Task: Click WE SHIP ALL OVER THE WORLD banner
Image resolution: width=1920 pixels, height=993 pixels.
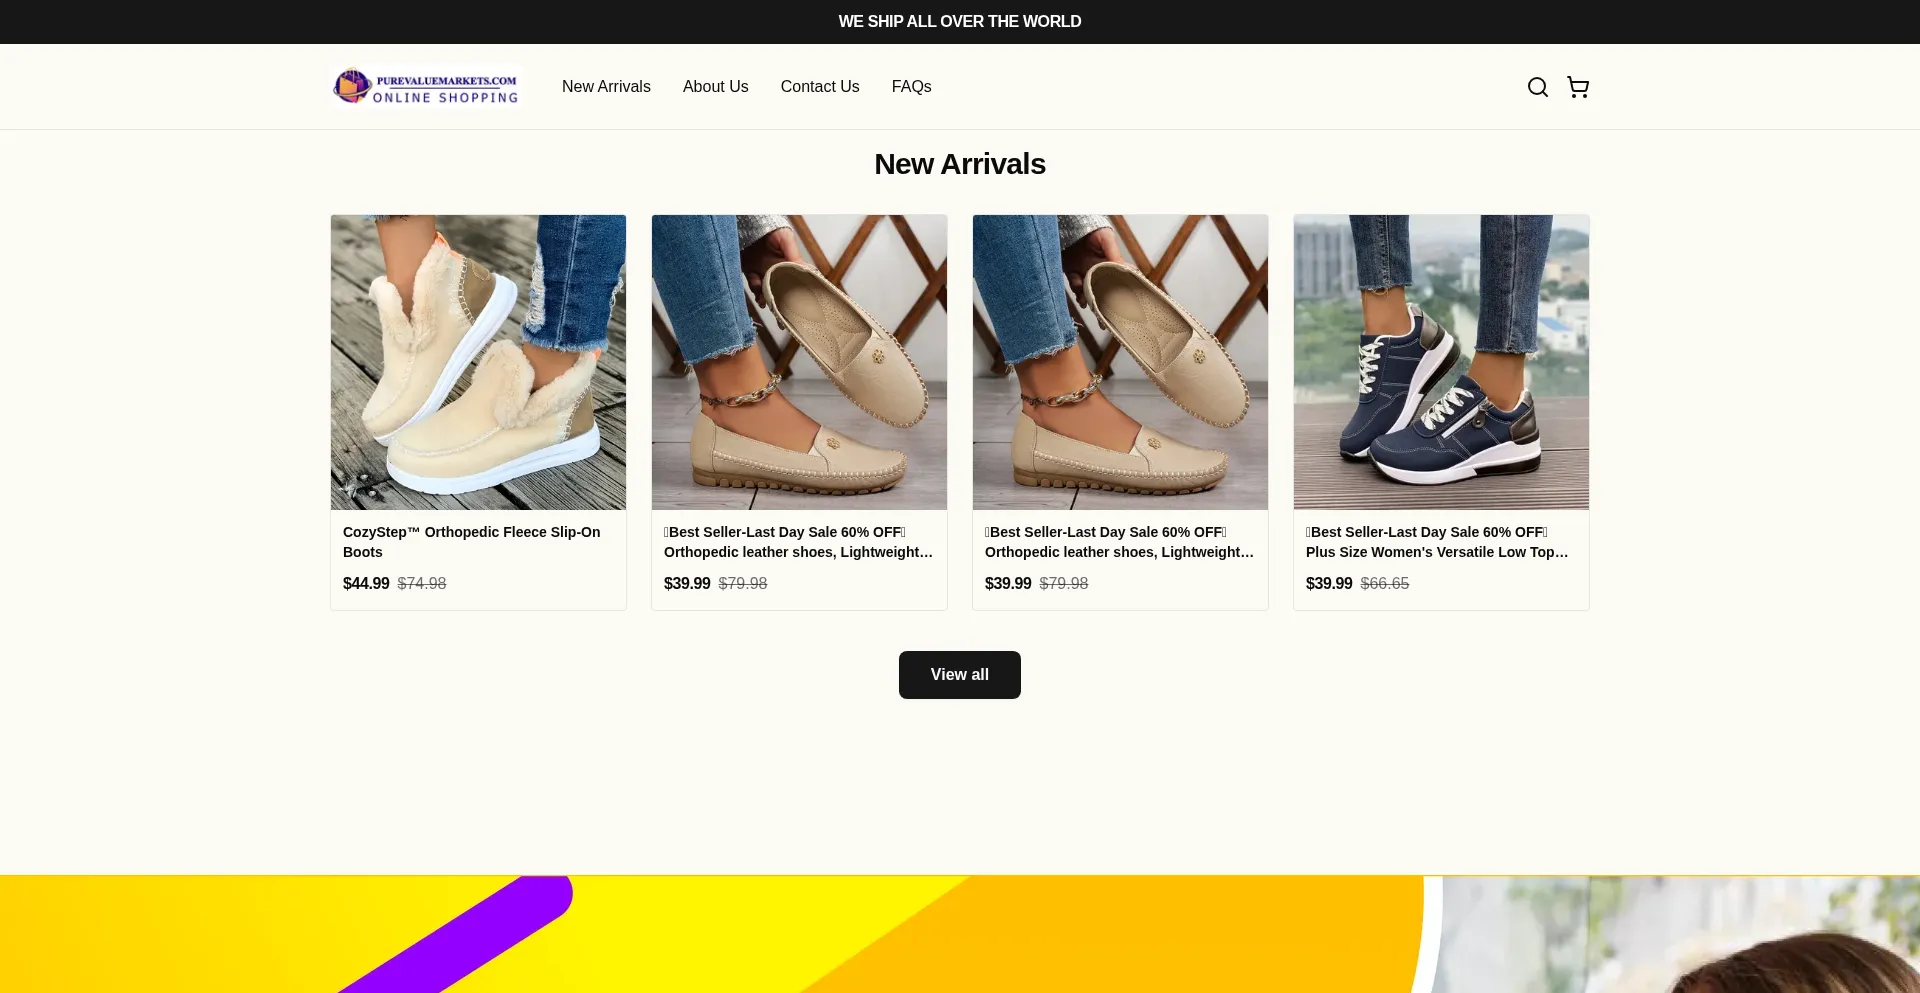Action: (x=960, y=22)
